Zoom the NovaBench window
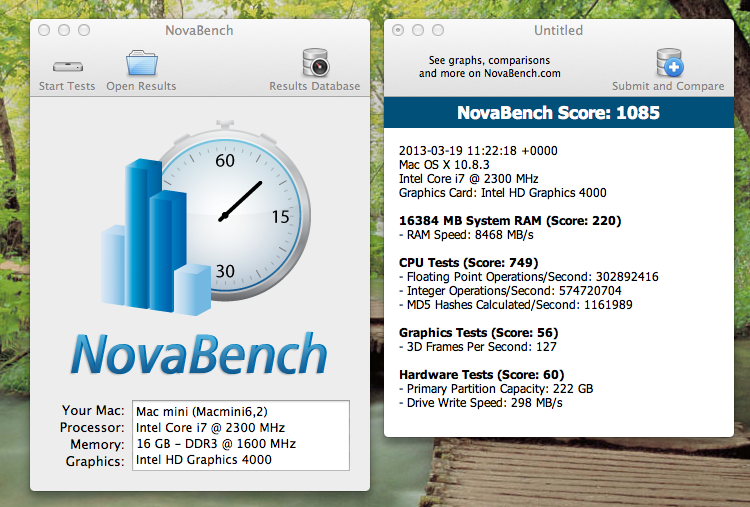The width and height of the screenshot is (750, 507). [x=84, y=31]
